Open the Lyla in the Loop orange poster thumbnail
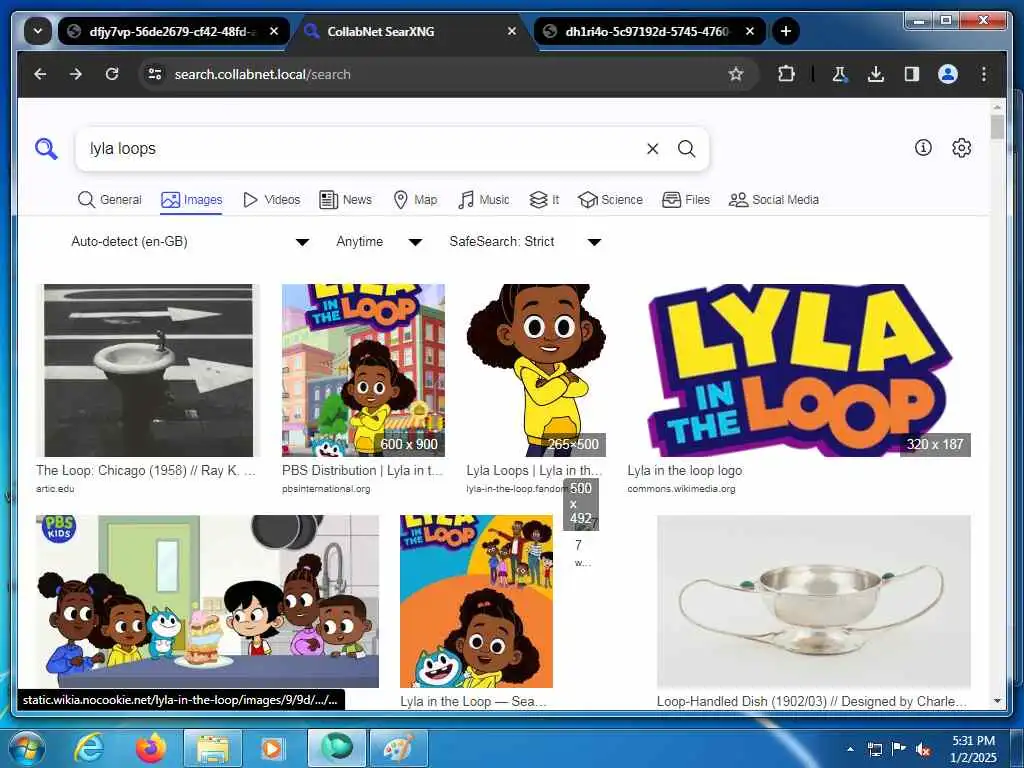 [x=477, y=601]
